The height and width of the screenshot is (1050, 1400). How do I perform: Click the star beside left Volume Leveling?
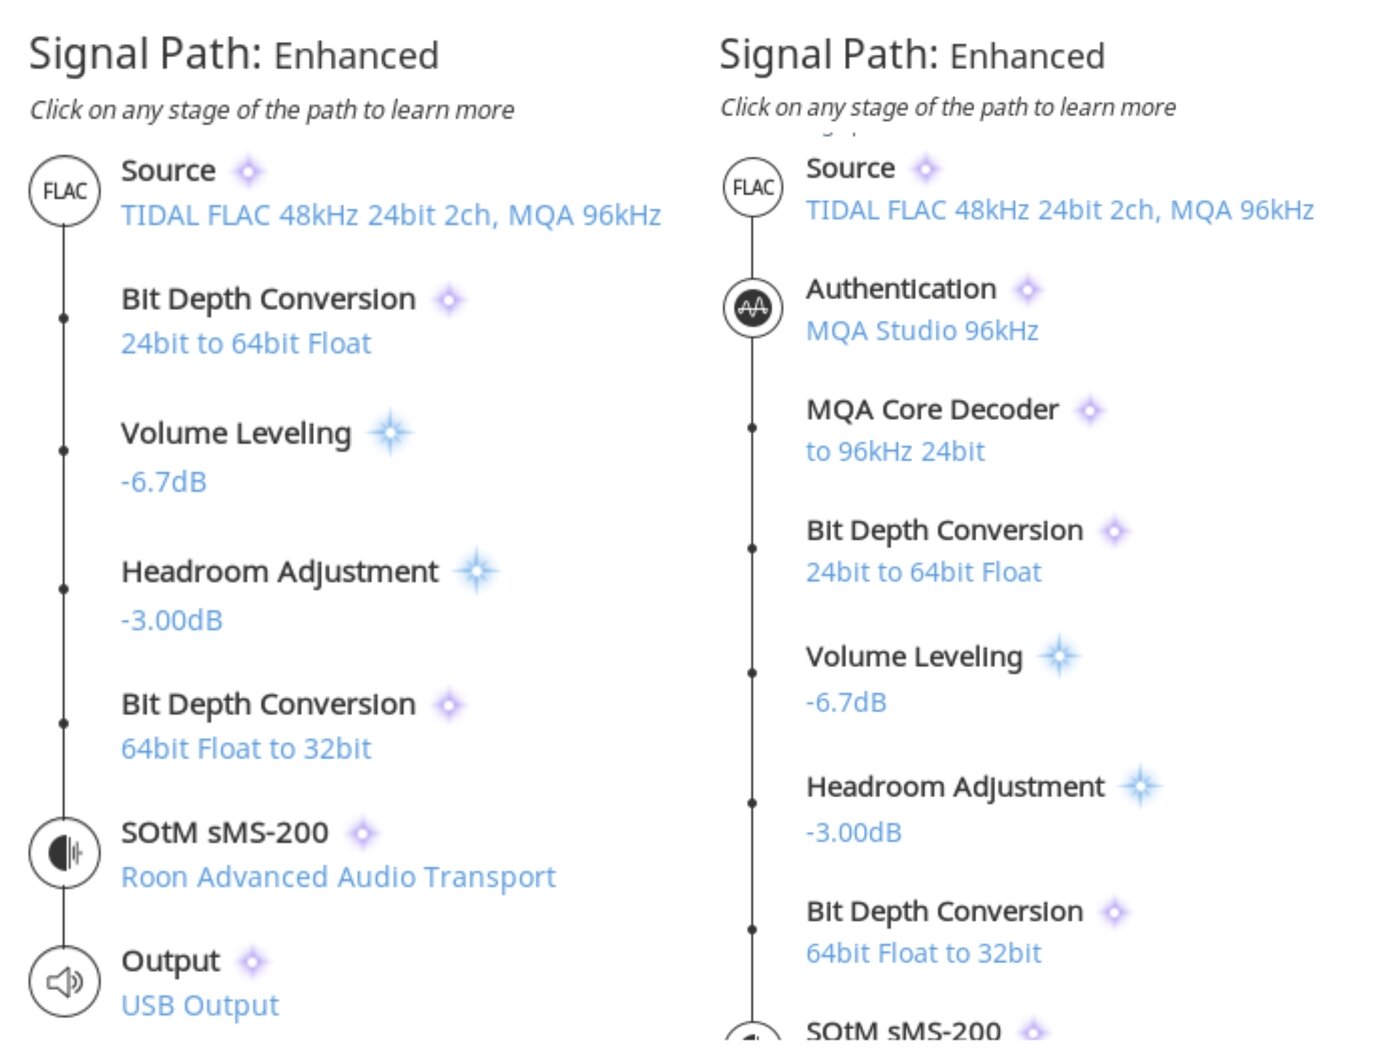[390, 433]
